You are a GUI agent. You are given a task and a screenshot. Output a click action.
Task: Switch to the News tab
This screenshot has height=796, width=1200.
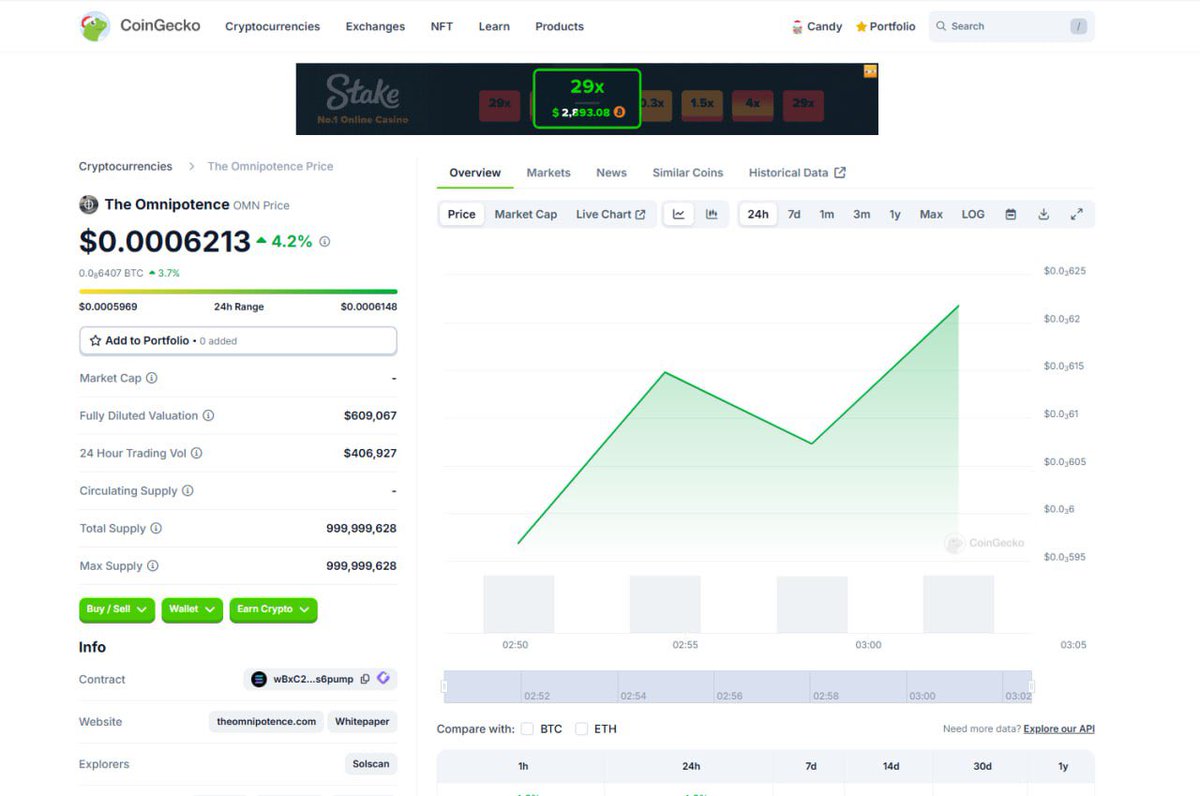[611, 173]
